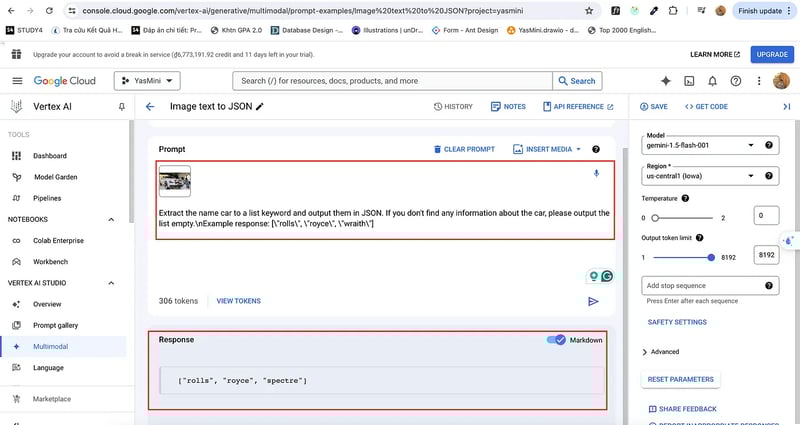
Task: Click the car image thumbnail in prompt
Action: pyautogui.click(x=175, y=181)
